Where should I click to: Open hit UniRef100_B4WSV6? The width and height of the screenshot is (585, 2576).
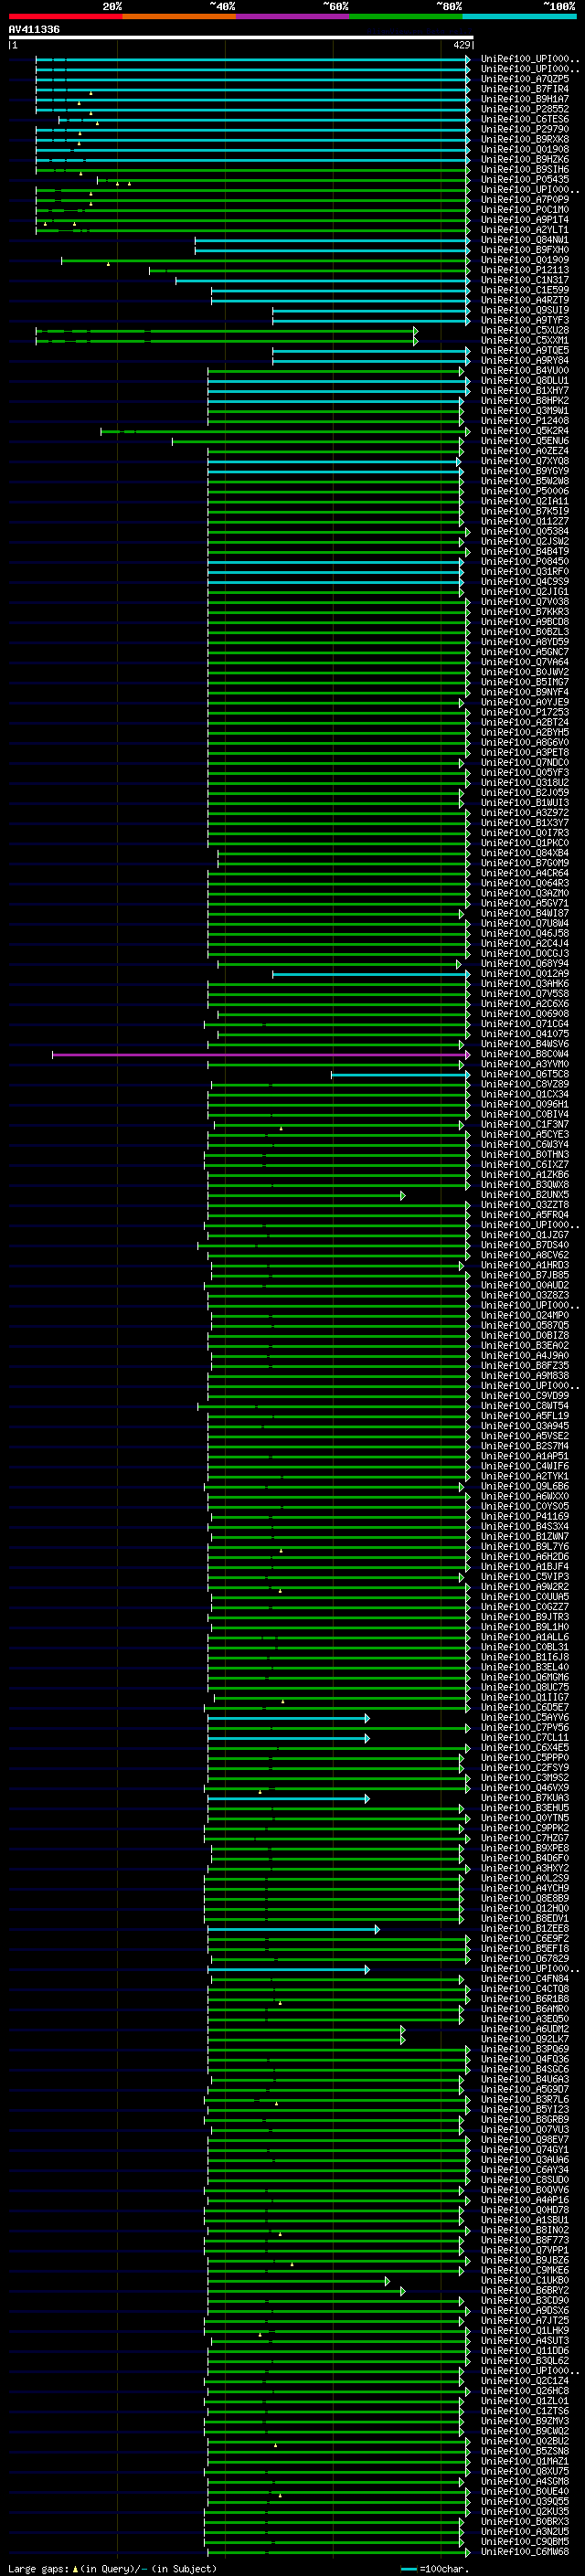pyautogui.click(x=525, y=1044)
